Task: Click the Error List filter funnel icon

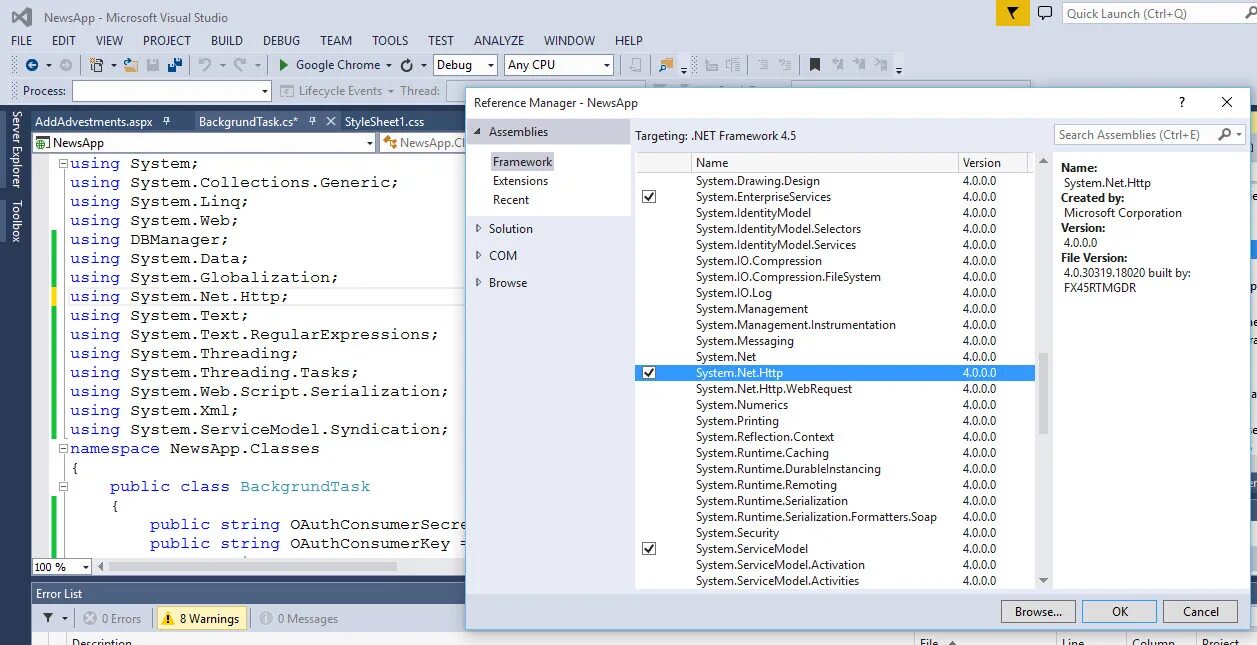Action: 48,619
